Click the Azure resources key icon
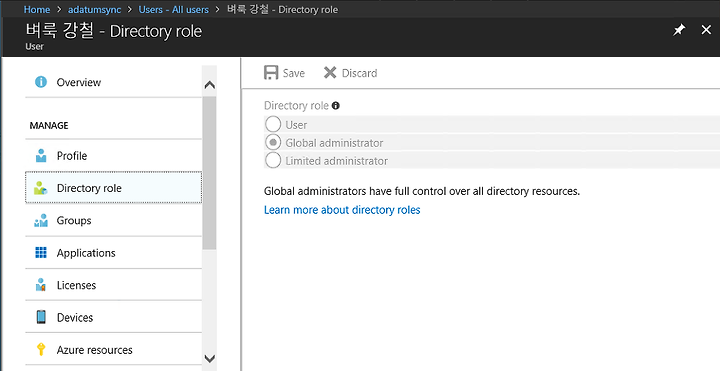This screenshot has height=371, width=720. tap(41, 349)
